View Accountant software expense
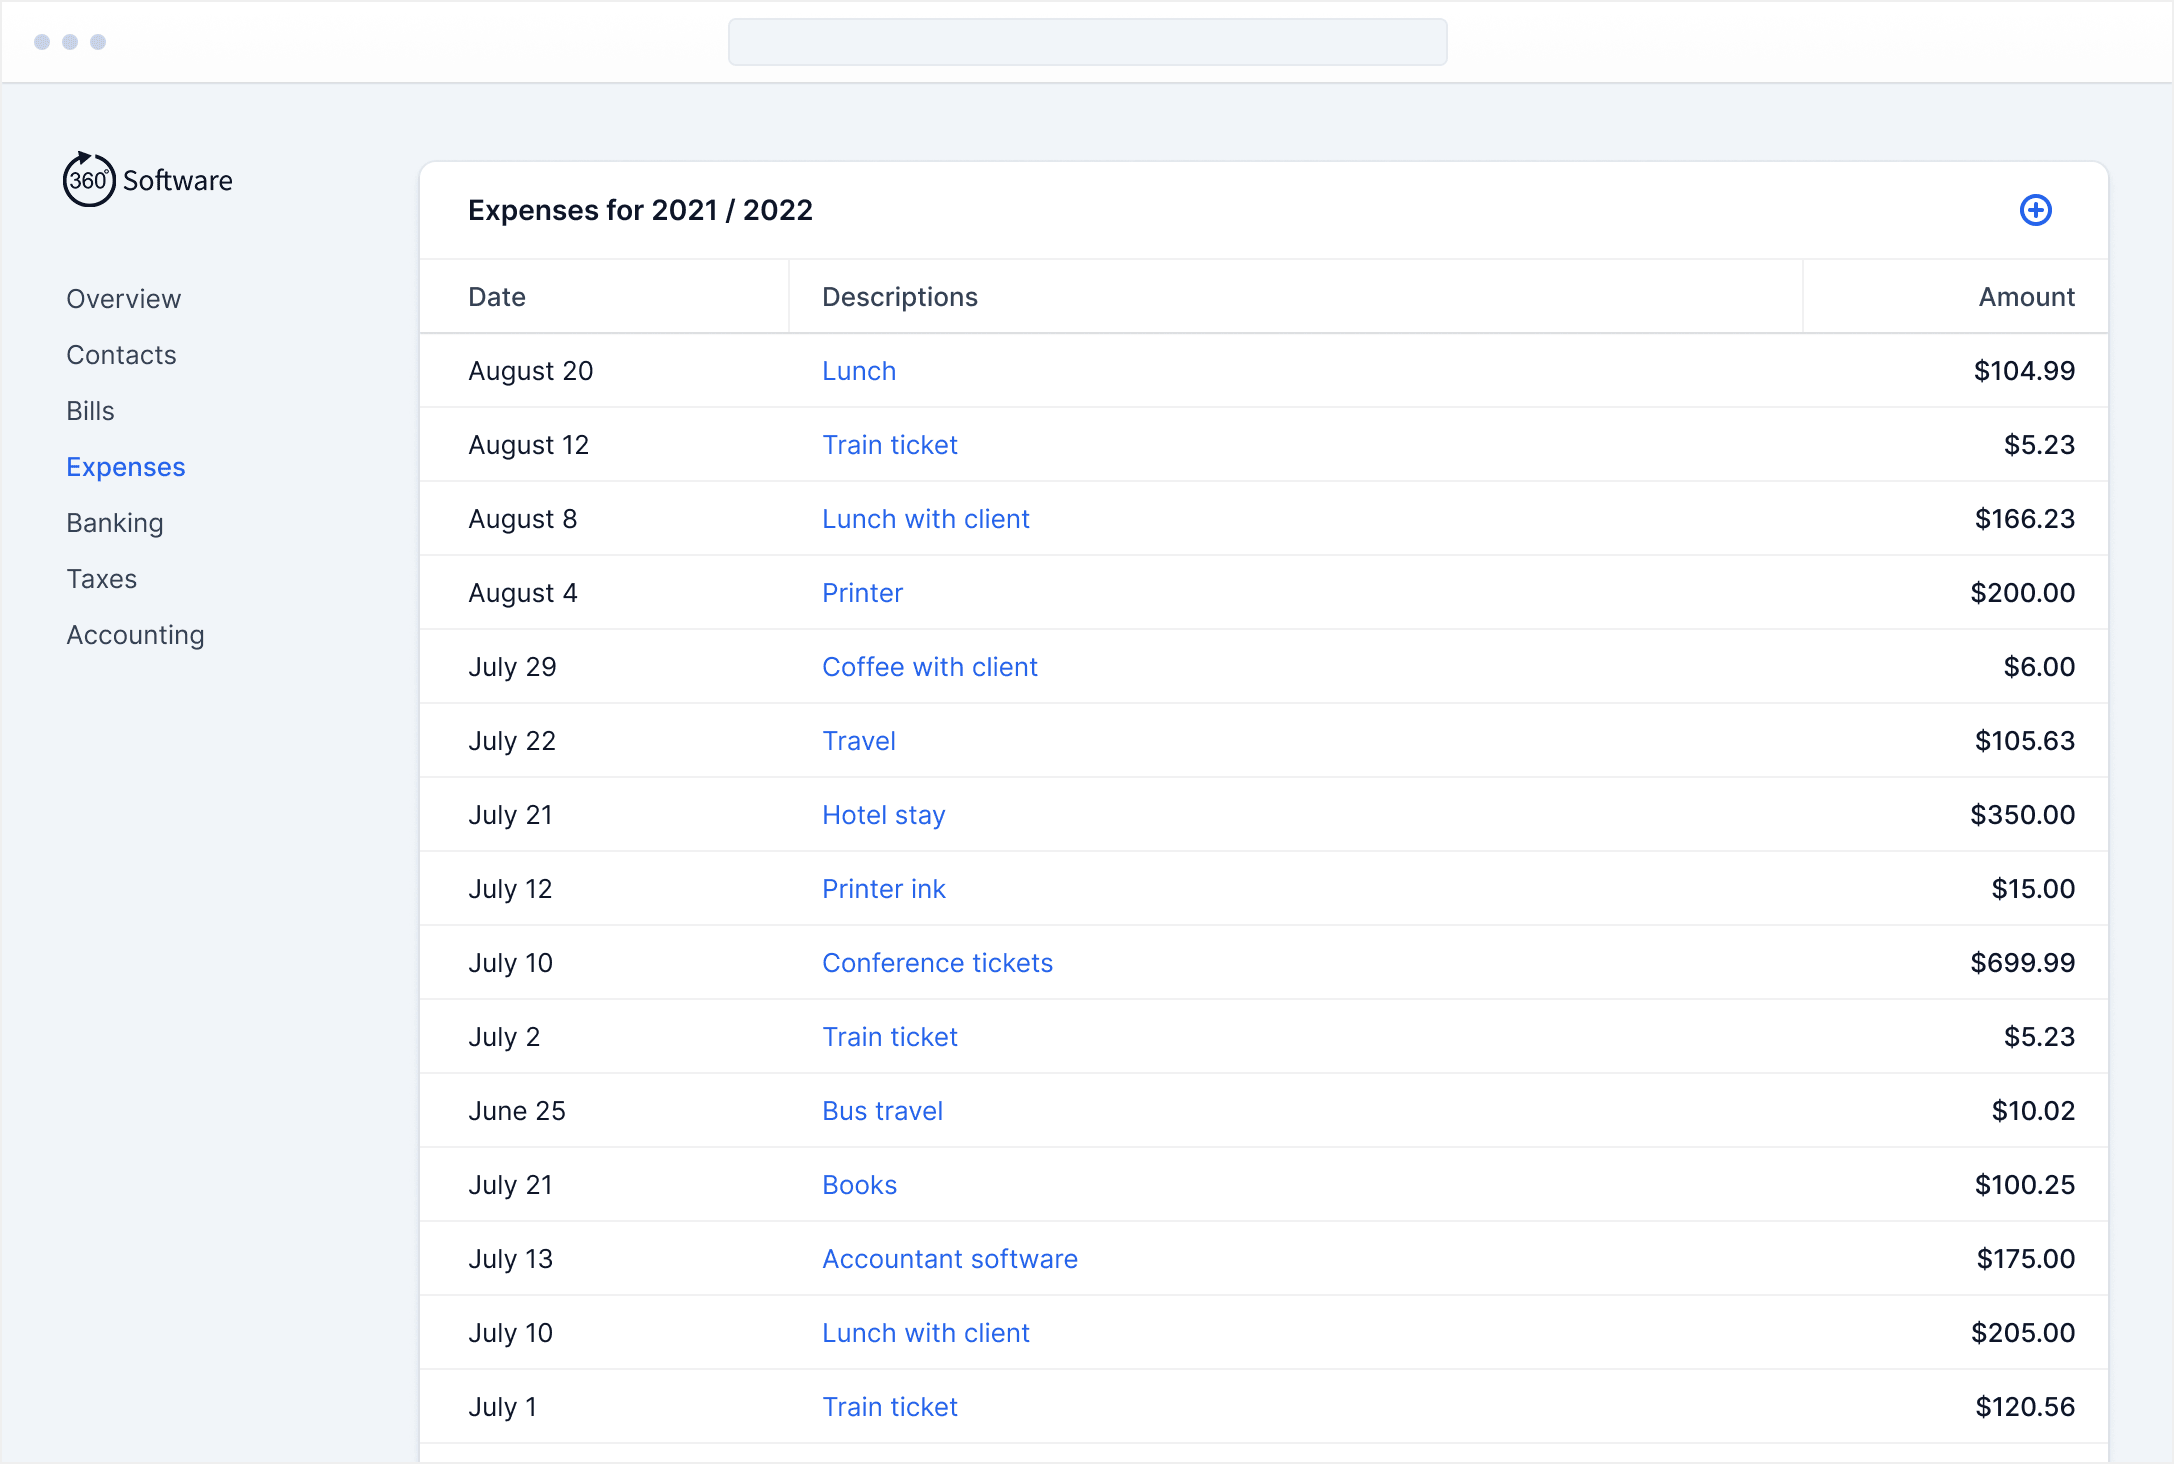Screen dimensions: 2174x1464 pyautogui.click(x=949, y=1259)
